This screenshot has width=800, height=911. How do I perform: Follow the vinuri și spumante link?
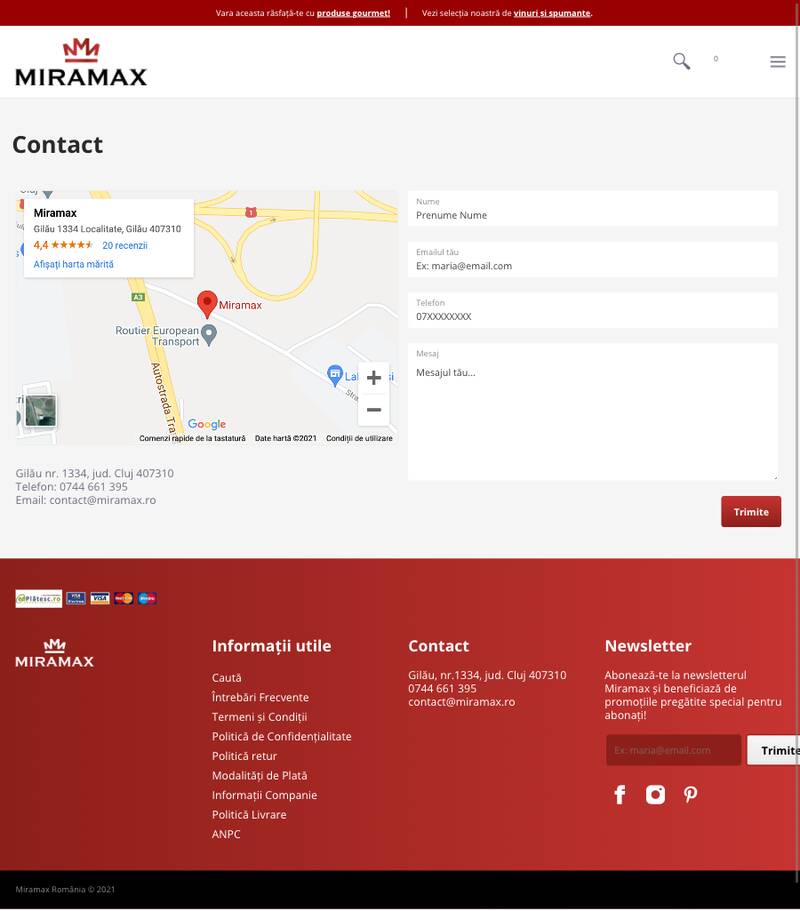point(552,13)
